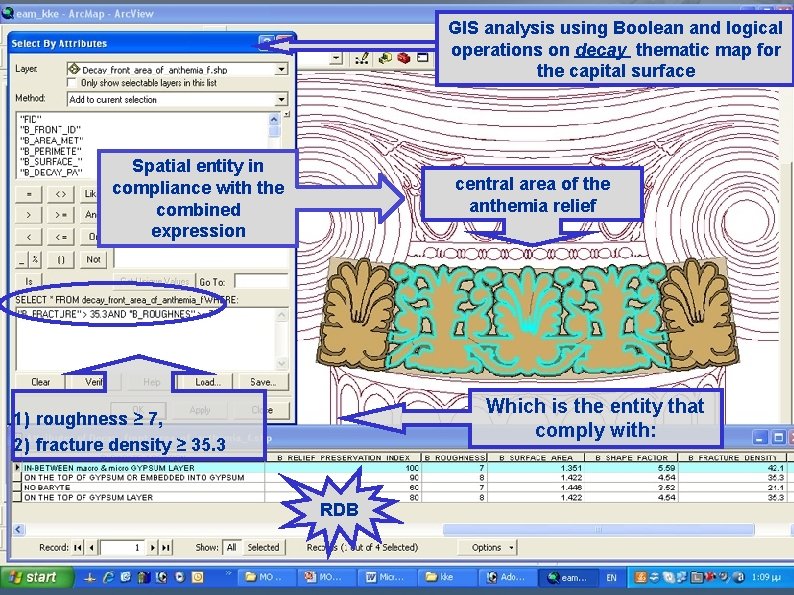Screen dimensions: 794x595
Task: Select "B_AREA_MET" field in list
Action: click(51, 141)
